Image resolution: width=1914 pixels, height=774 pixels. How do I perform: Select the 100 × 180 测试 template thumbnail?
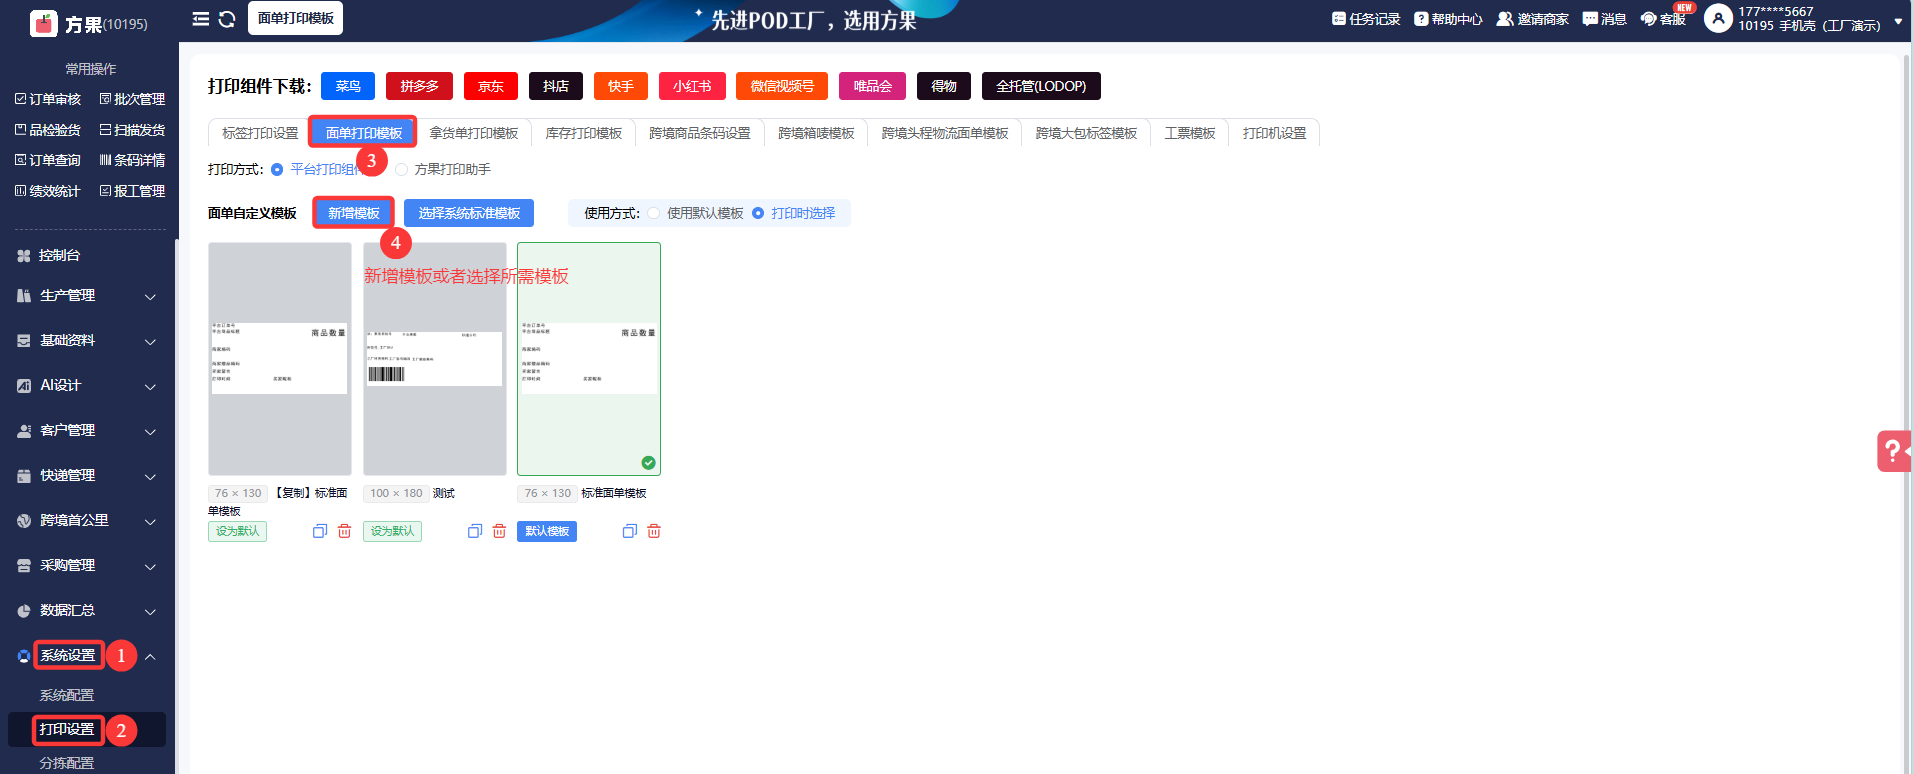pyautogui.click(x=434, y=358)
